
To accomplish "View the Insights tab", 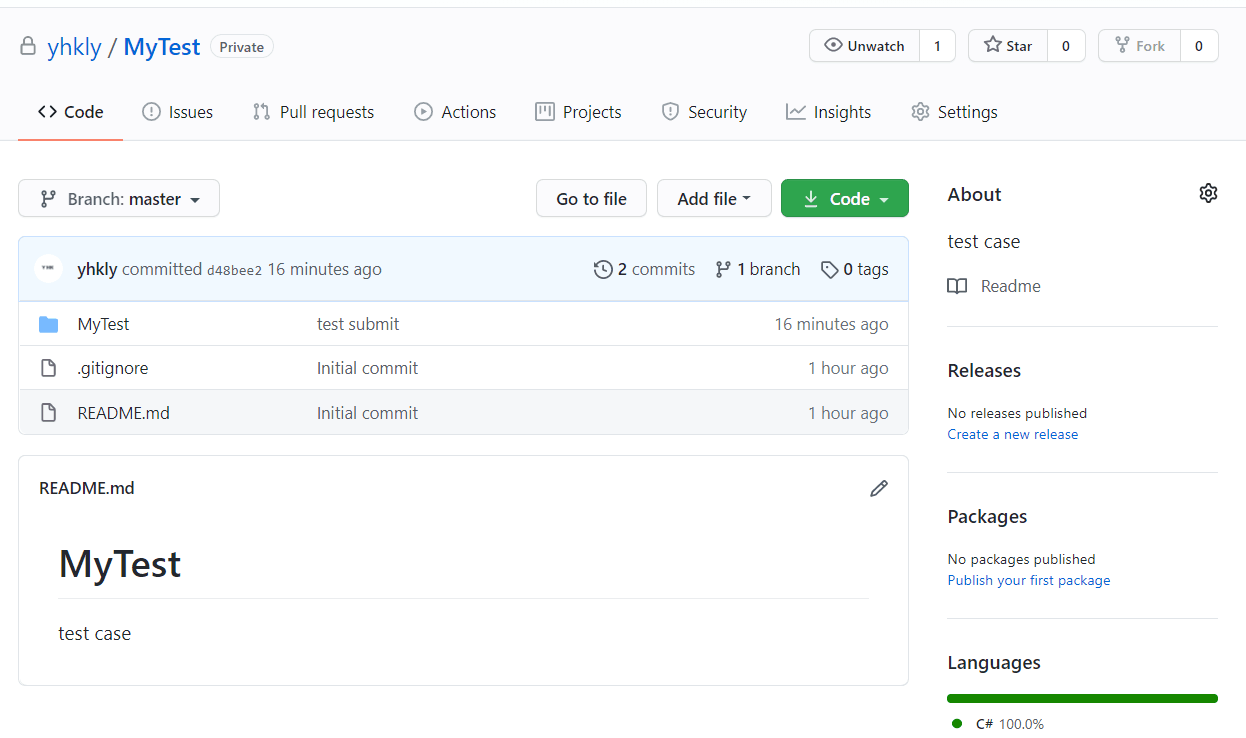I will tap(828, 112).
